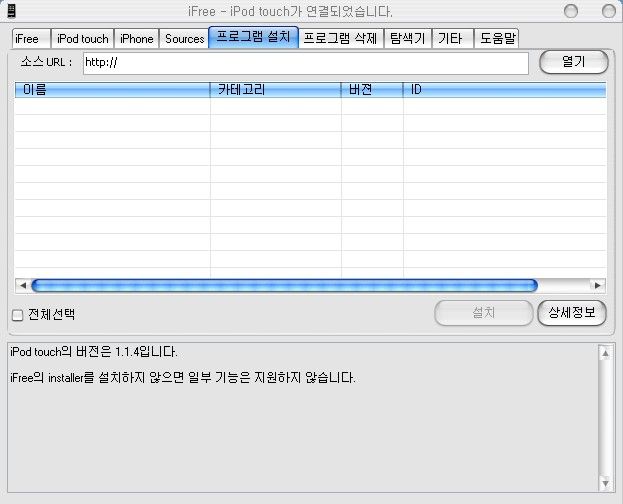Switch to the iFree tab
Screen dimensions: 623x504
(31, 39)
